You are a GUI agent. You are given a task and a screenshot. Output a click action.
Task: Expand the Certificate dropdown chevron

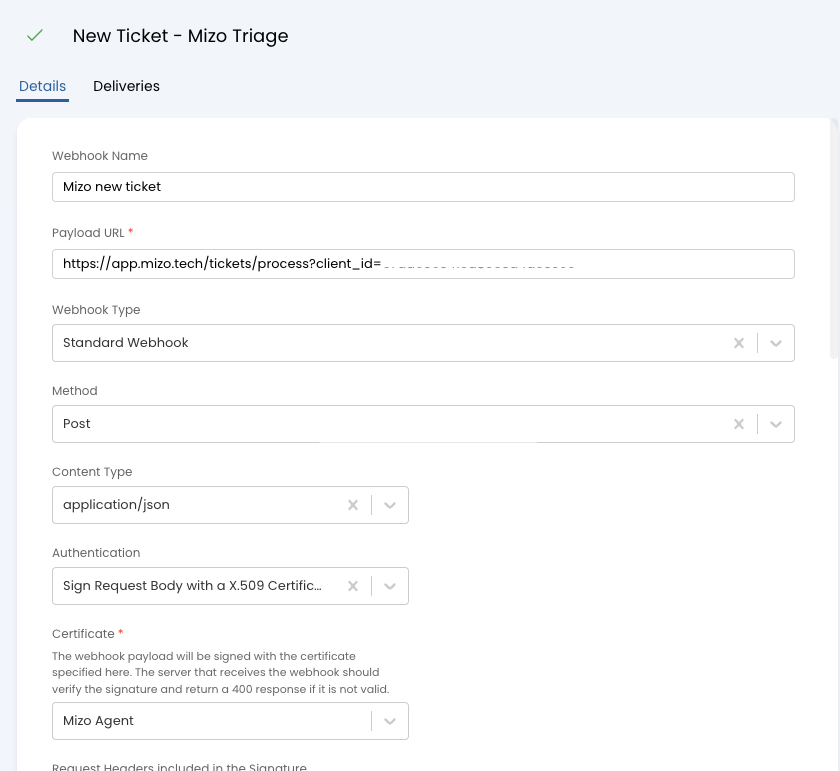pos(390,721)
